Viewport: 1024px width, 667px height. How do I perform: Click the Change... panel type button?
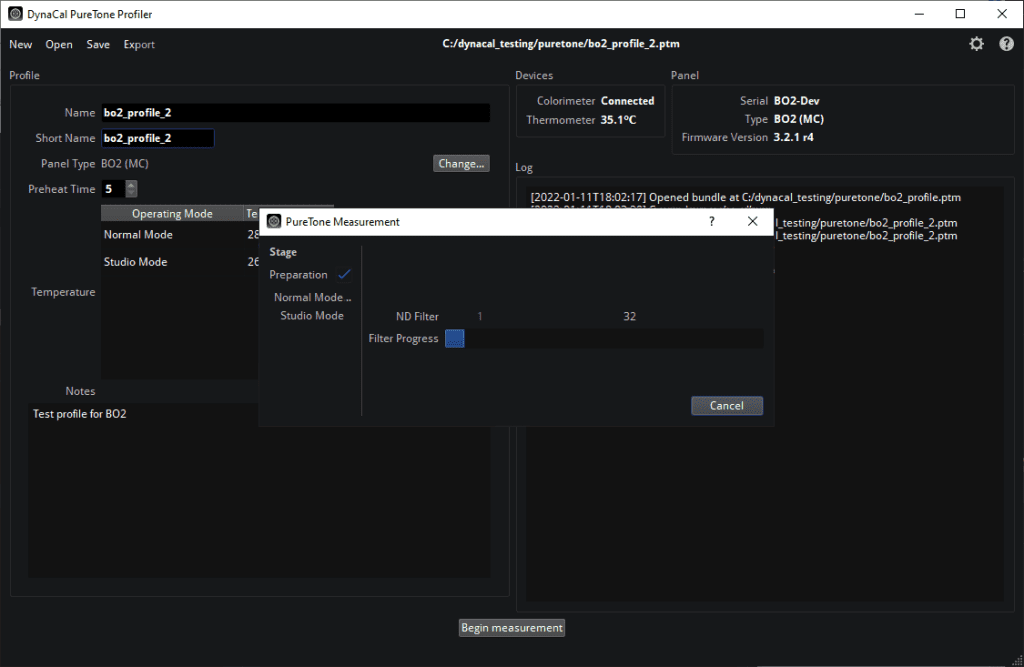point(461,163)
